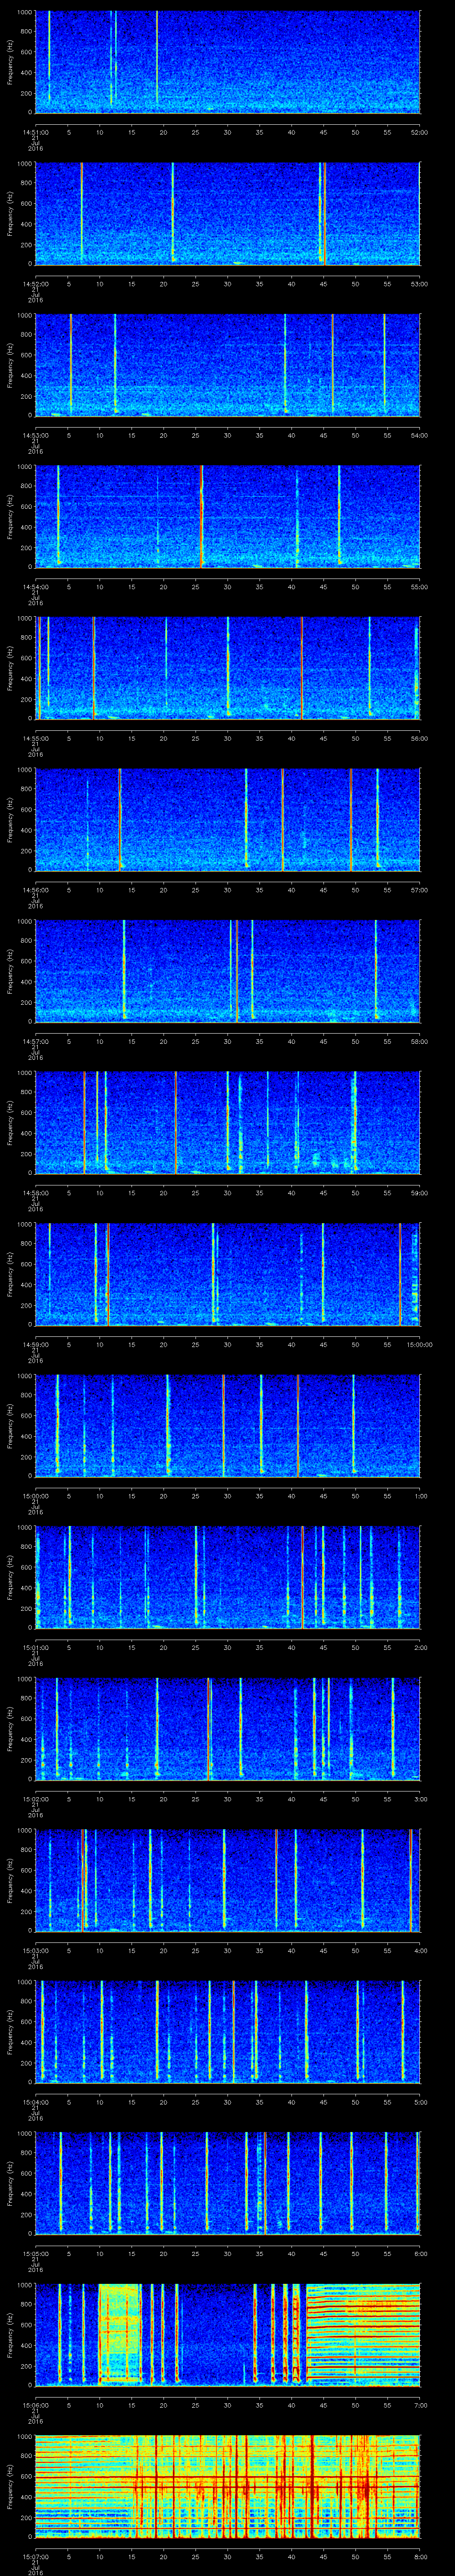Click the '14:52:00' start time label
Screen dimensions: 455x2576
36,284
